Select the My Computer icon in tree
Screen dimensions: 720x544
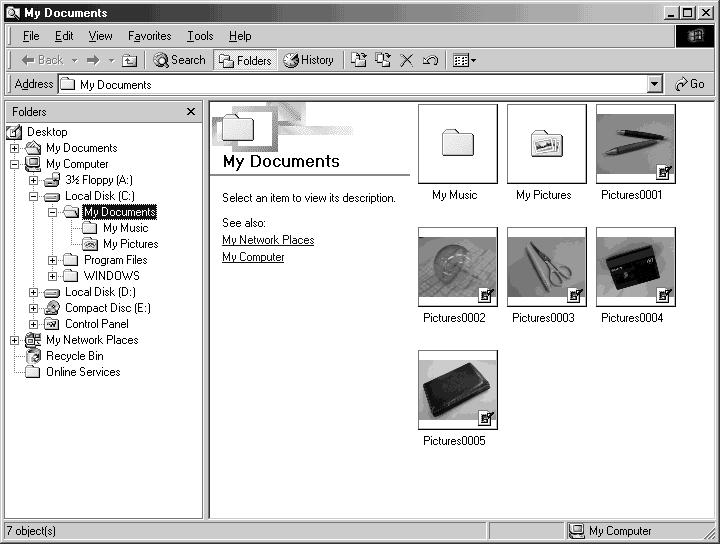33,164
